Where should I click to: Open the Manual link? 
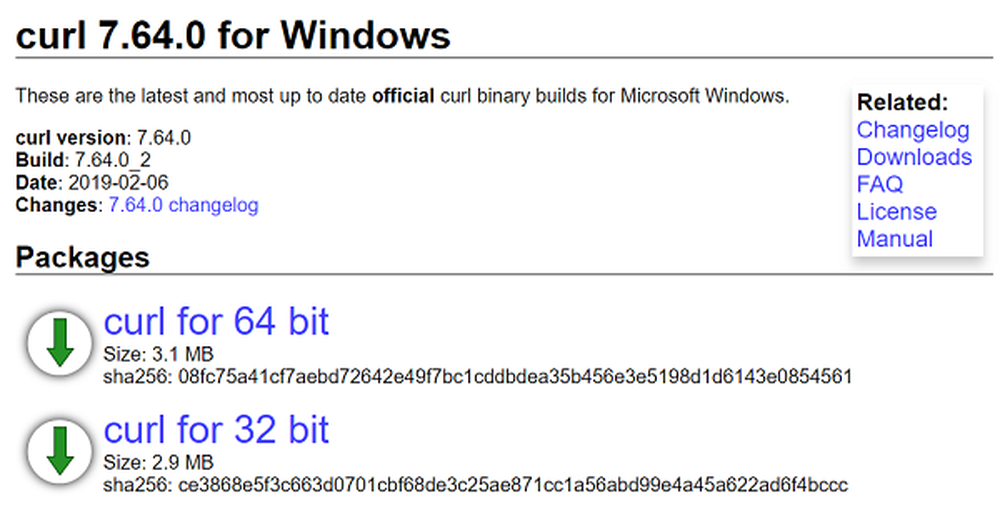click(894, 239)
